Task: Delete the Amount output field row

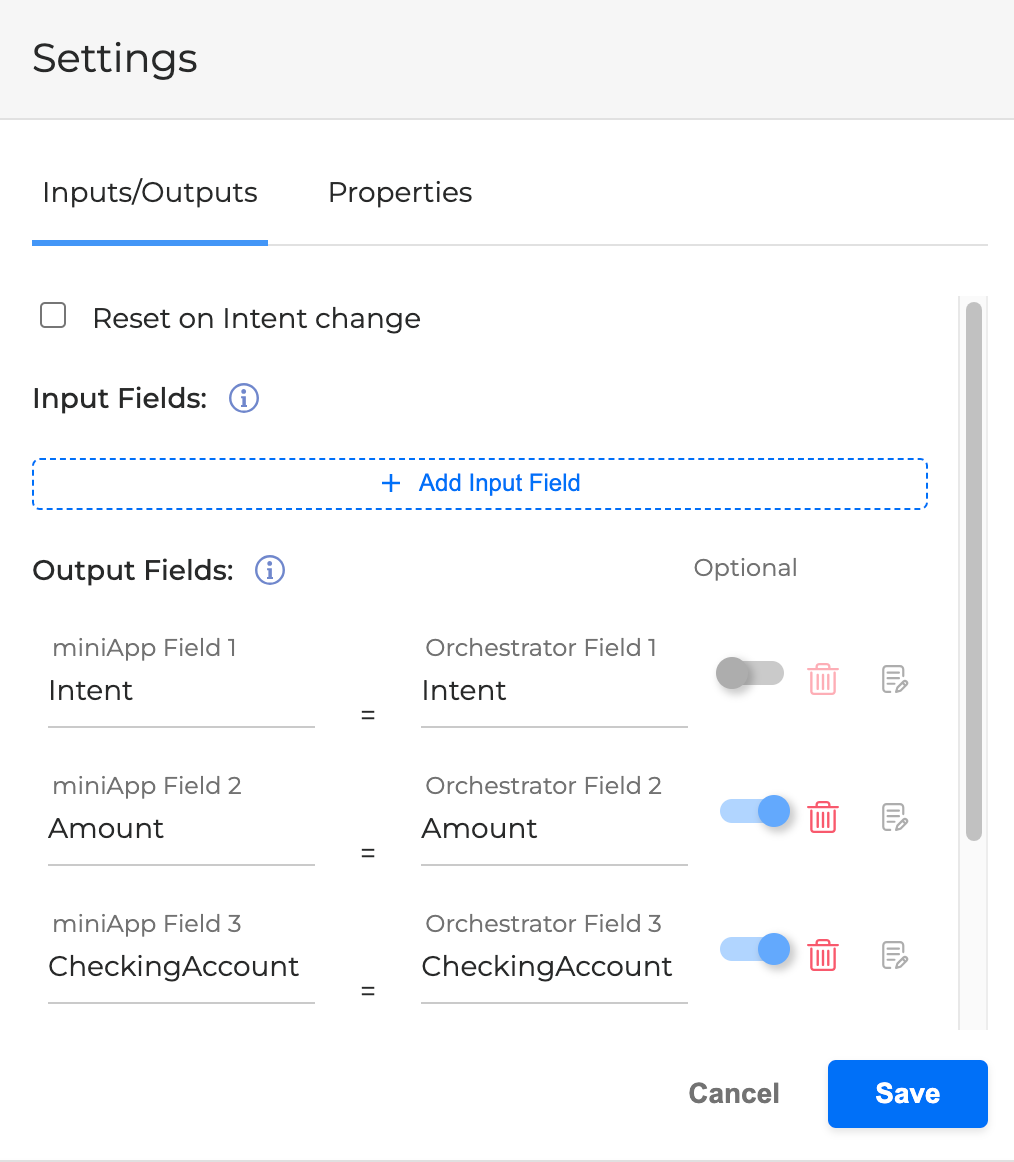Action: 822,817
